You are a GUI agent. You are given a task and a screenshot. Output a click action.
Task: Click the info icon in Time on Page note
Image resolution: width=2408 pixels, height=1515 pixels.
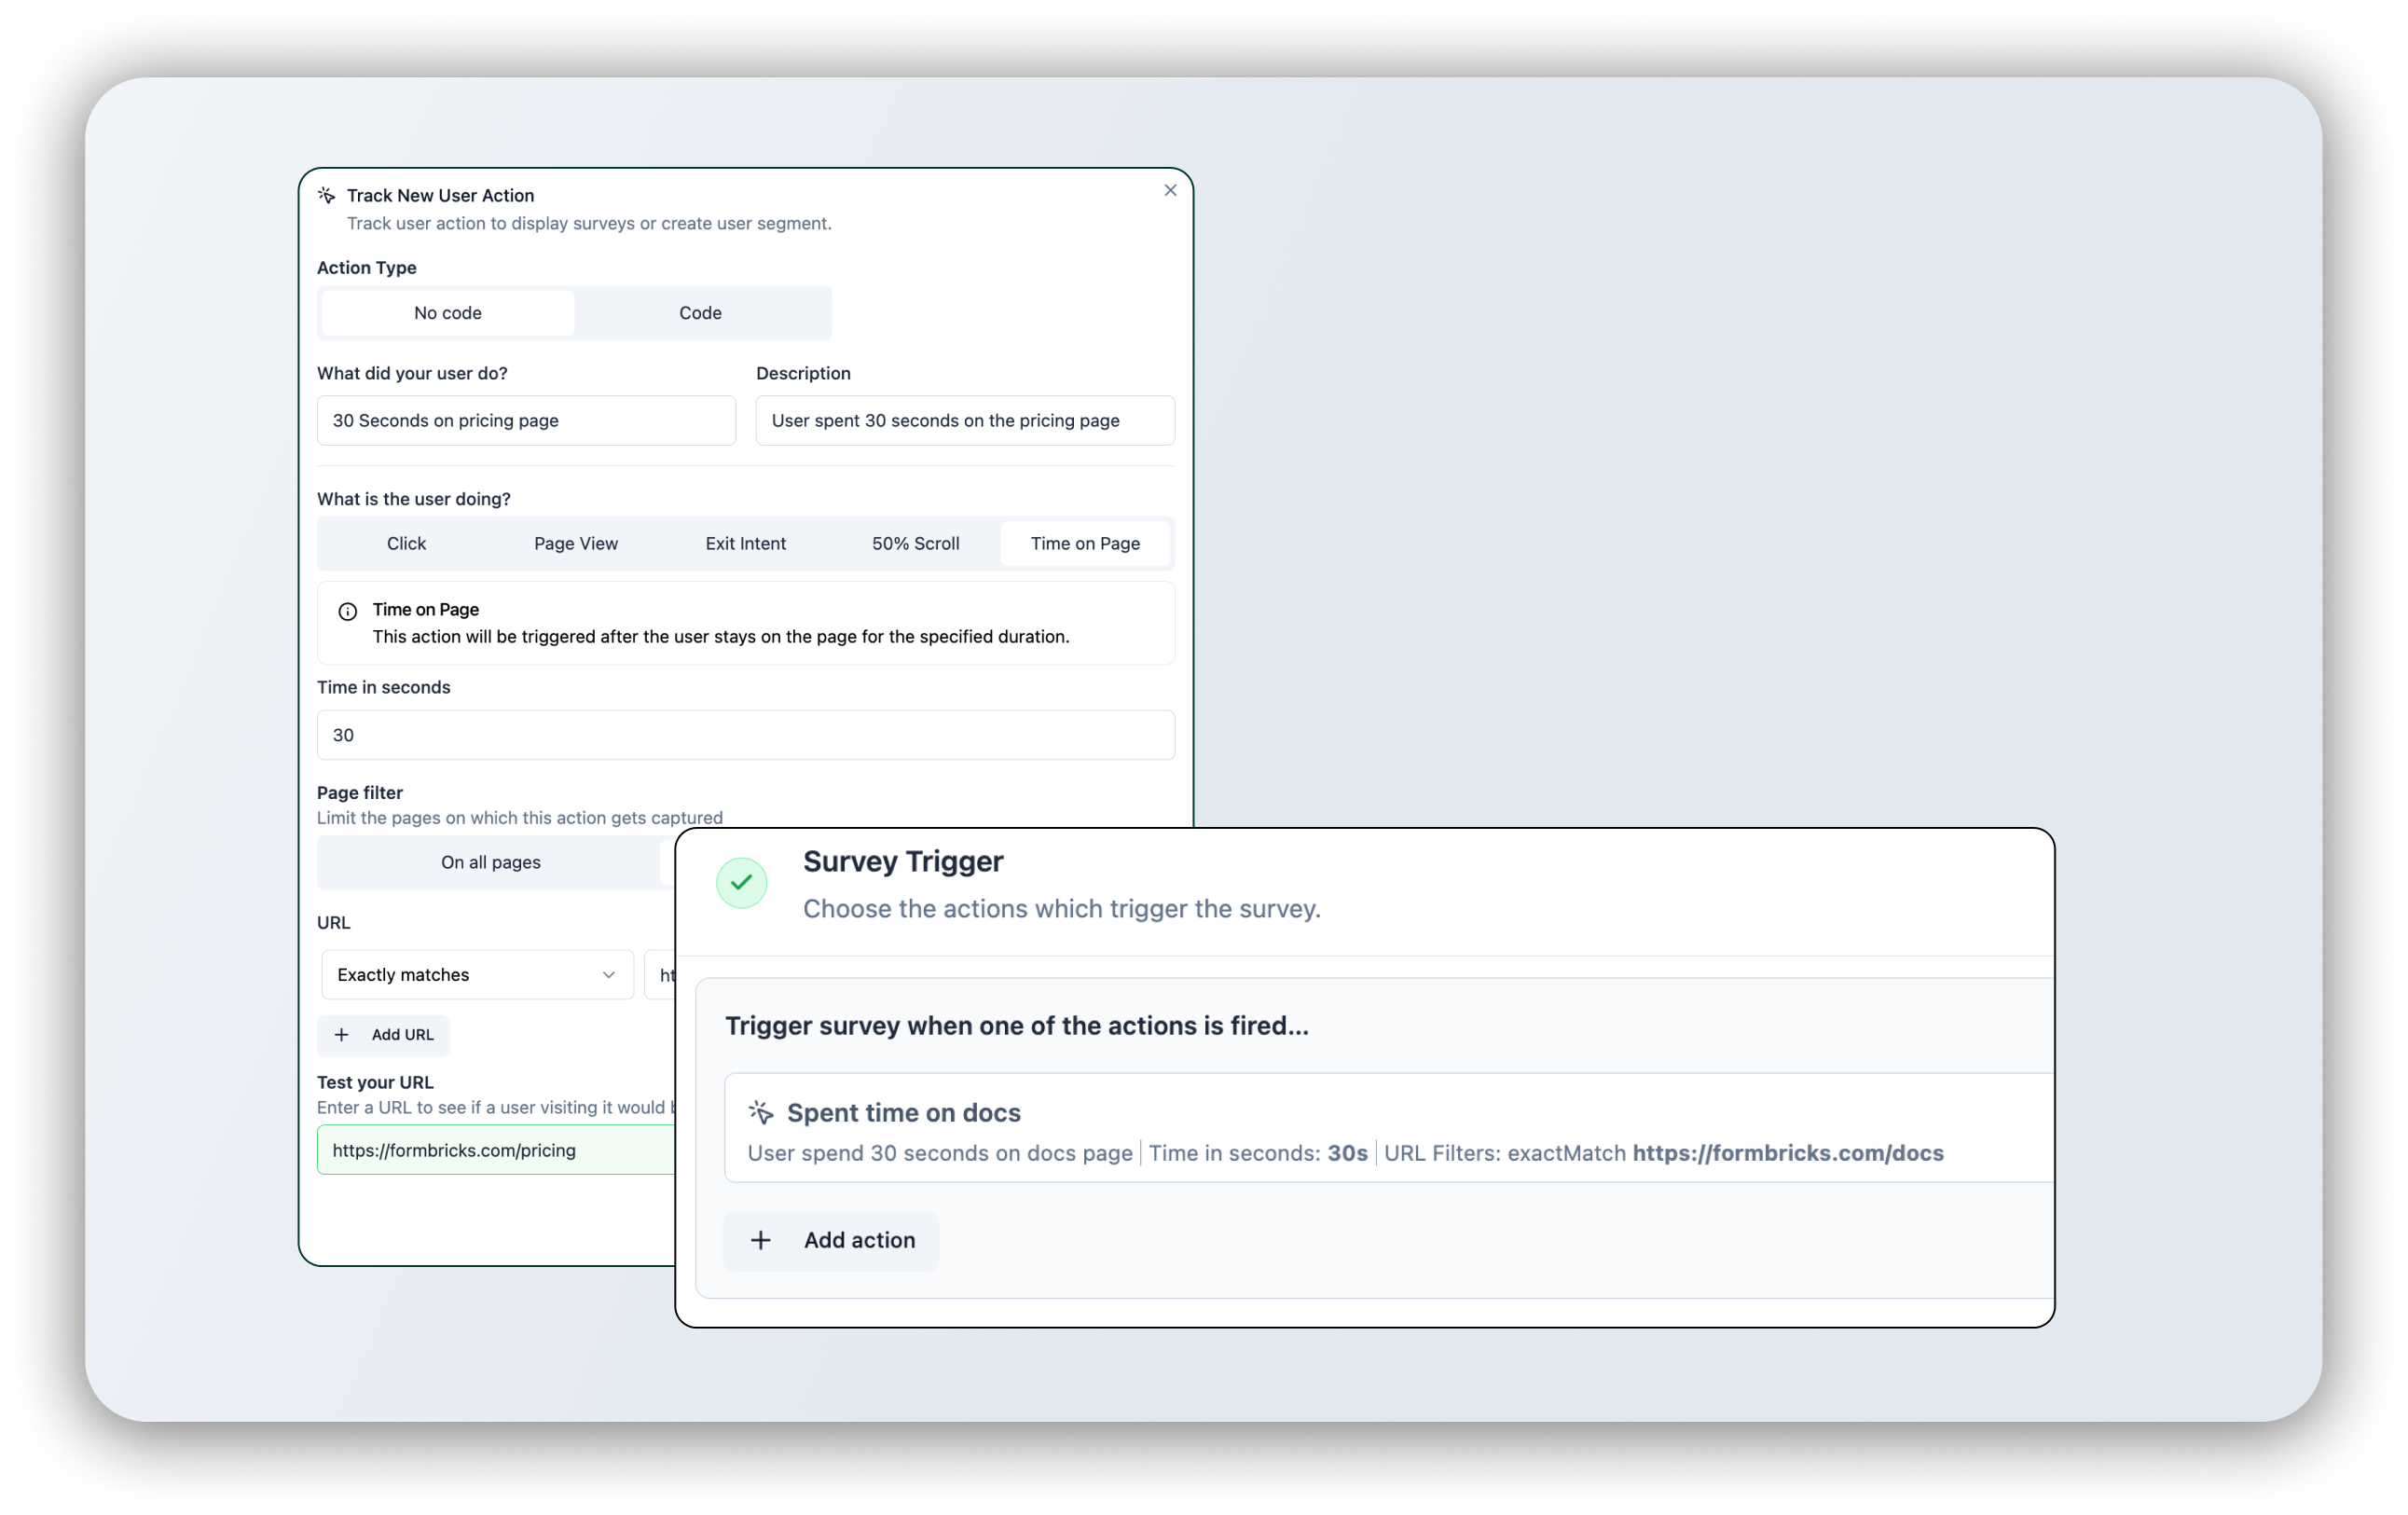coord(347,611)
